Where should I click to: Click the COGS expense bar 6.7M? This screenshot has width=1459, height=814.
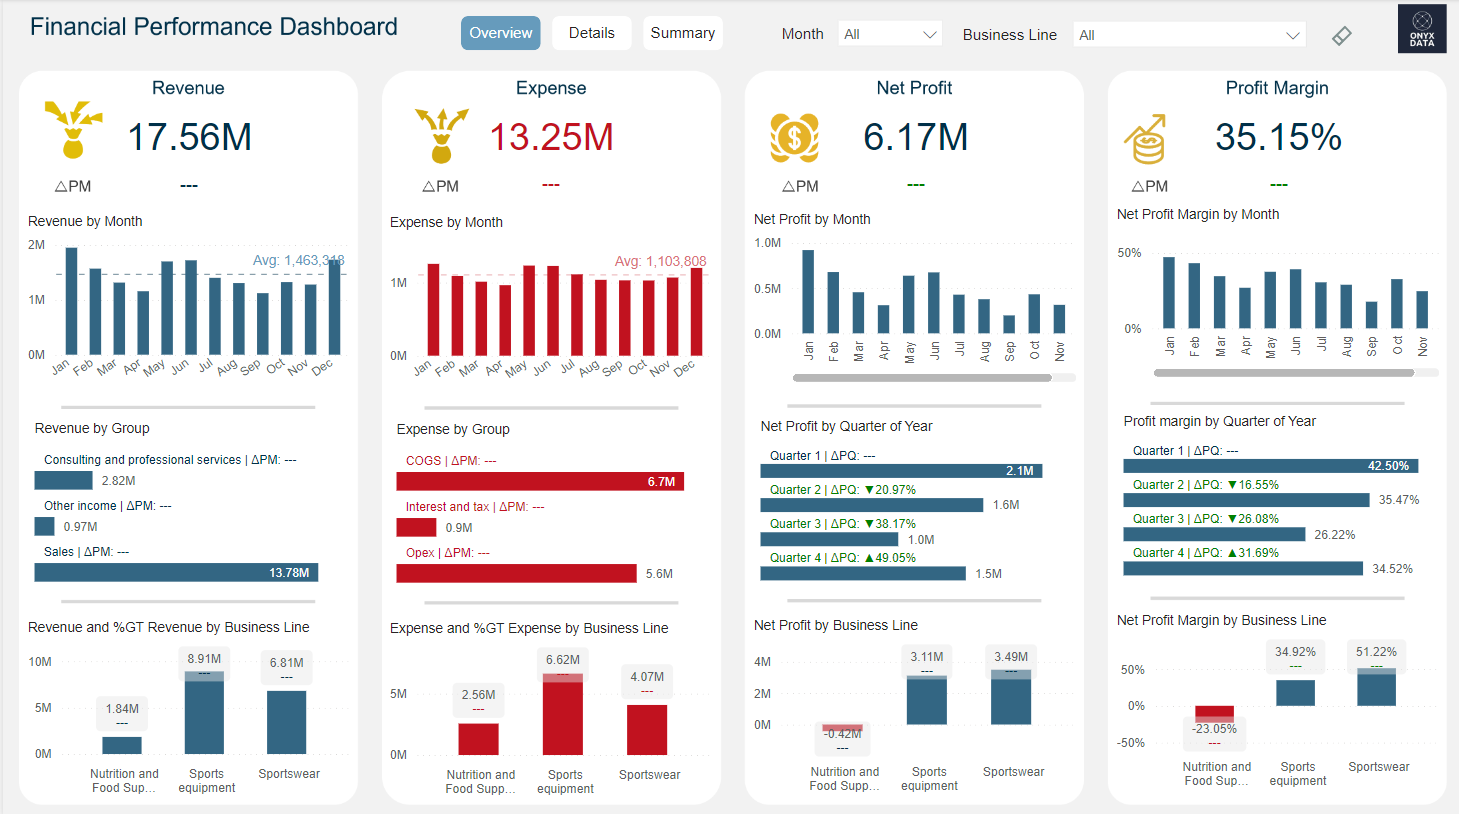[x=539, y=482]
